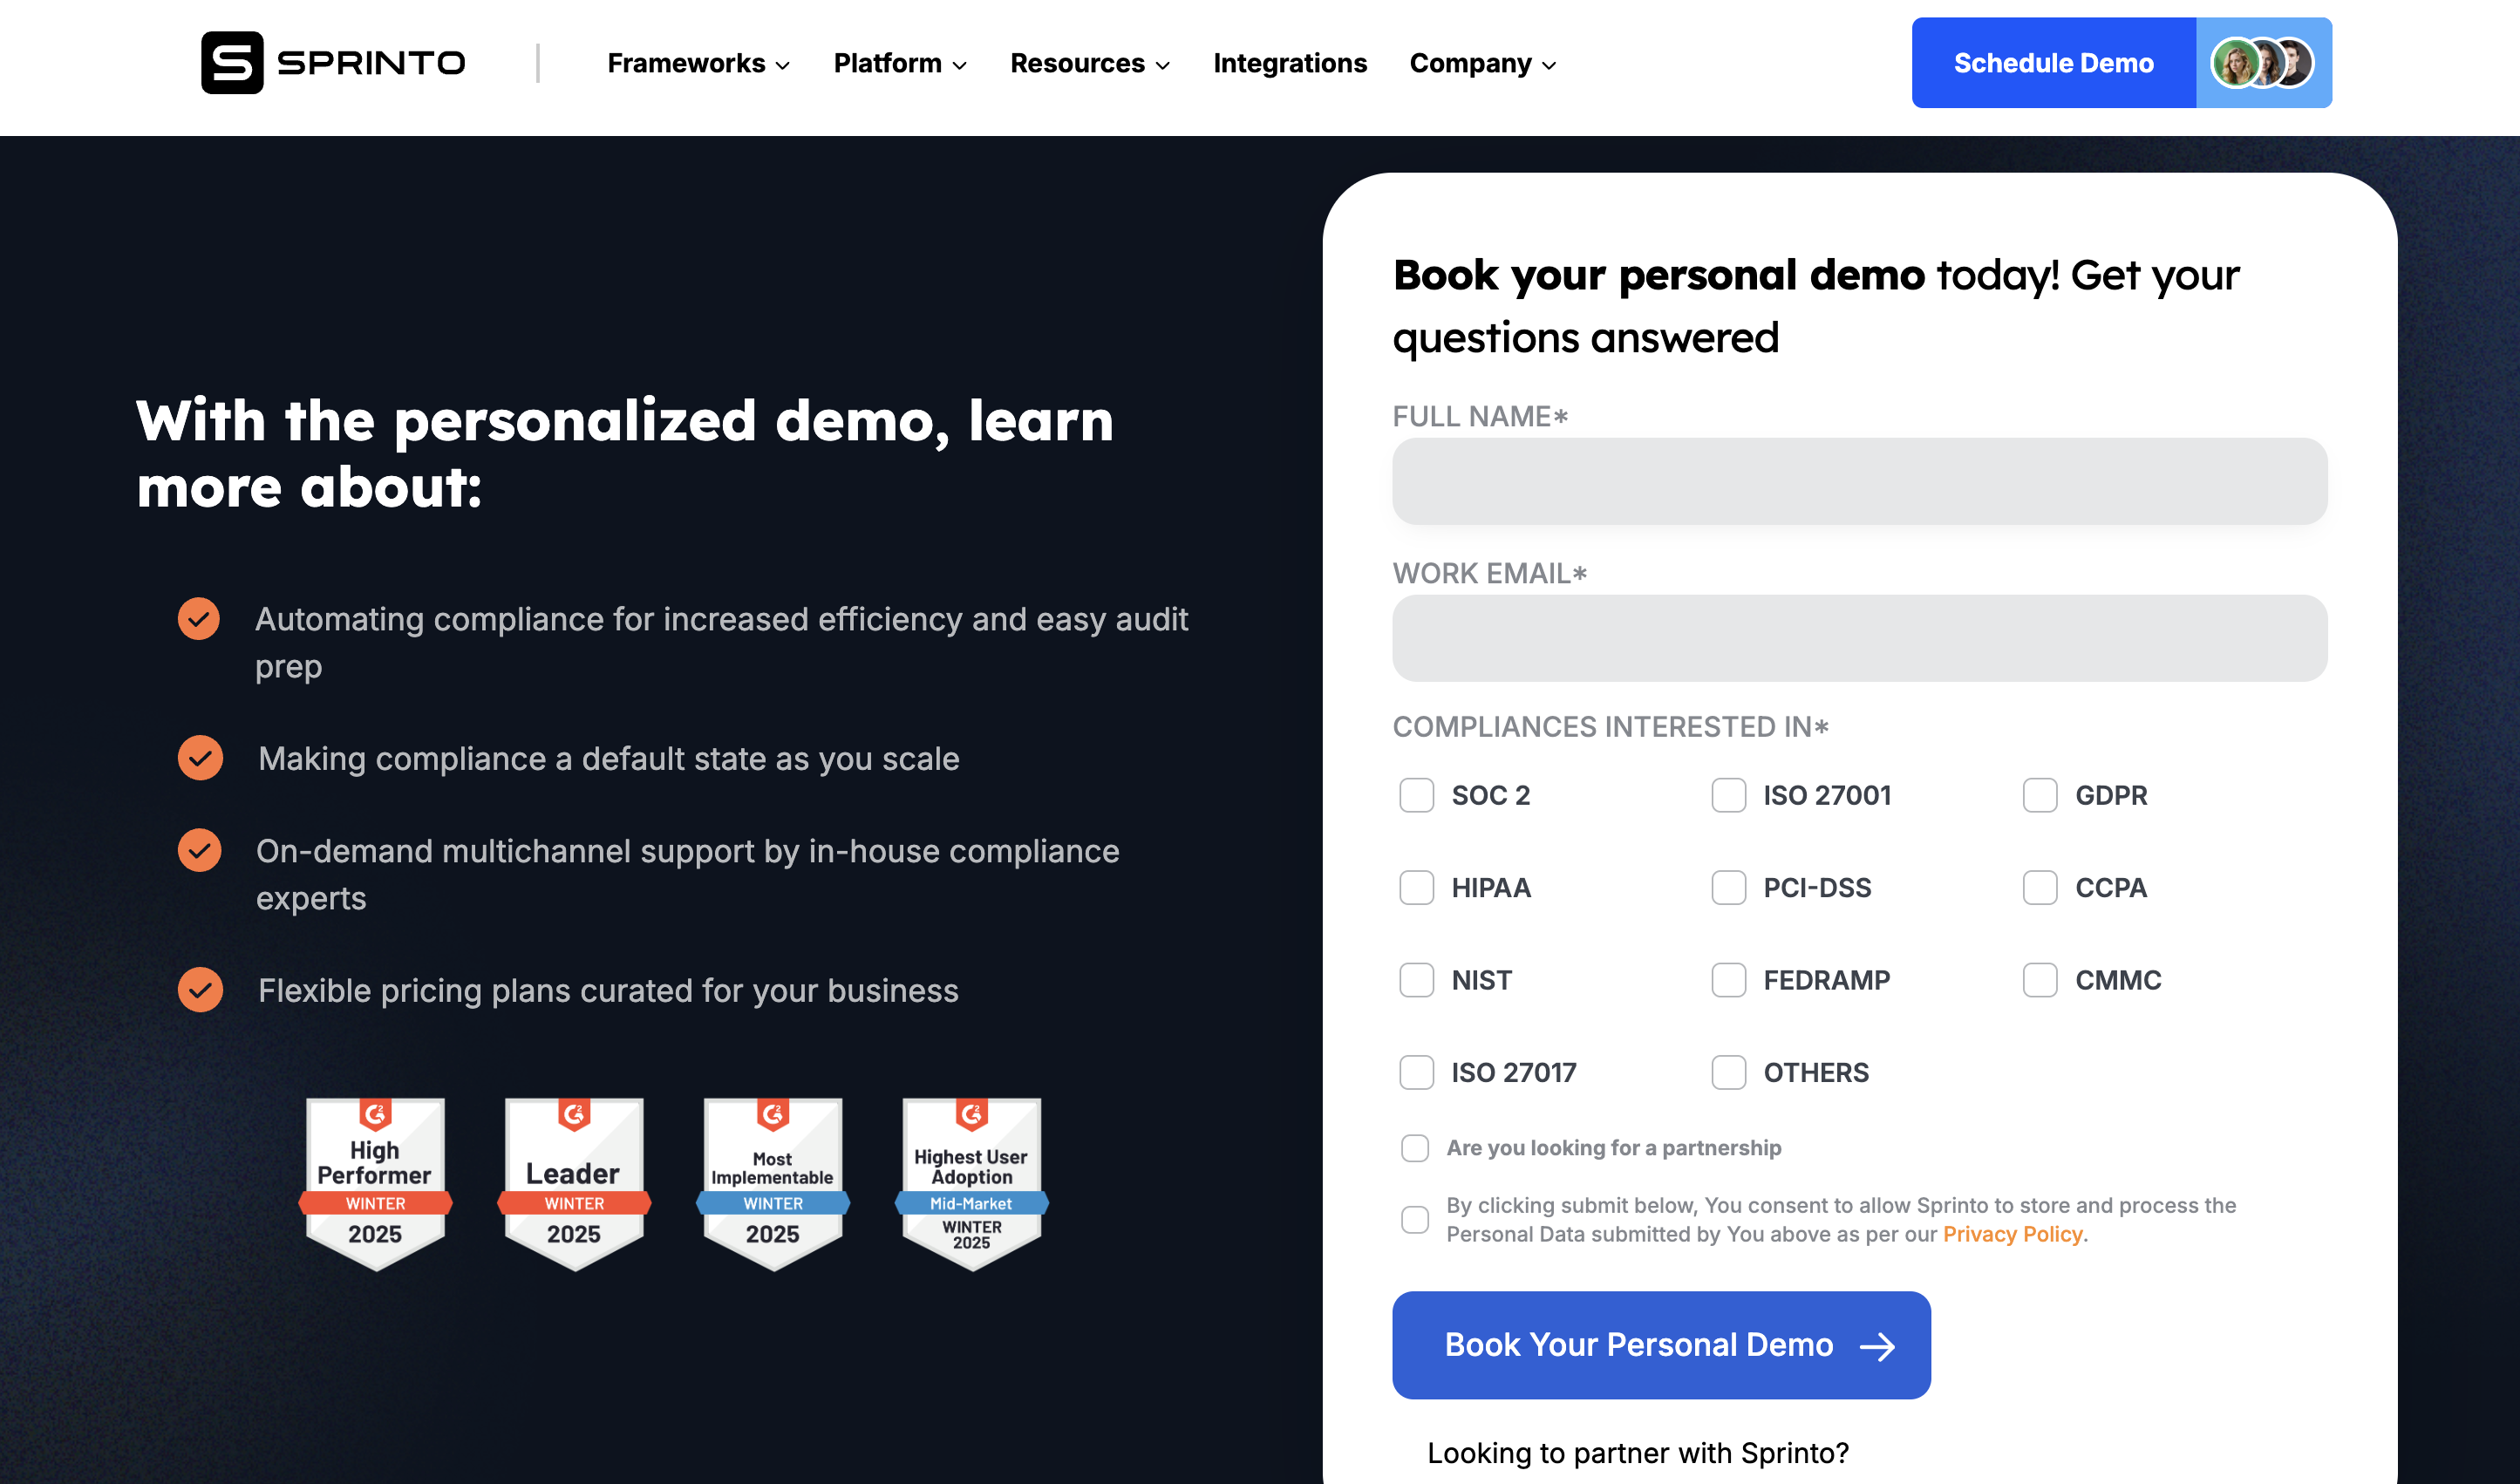Expand the Company dropdown

click(x=1482, y=64)
